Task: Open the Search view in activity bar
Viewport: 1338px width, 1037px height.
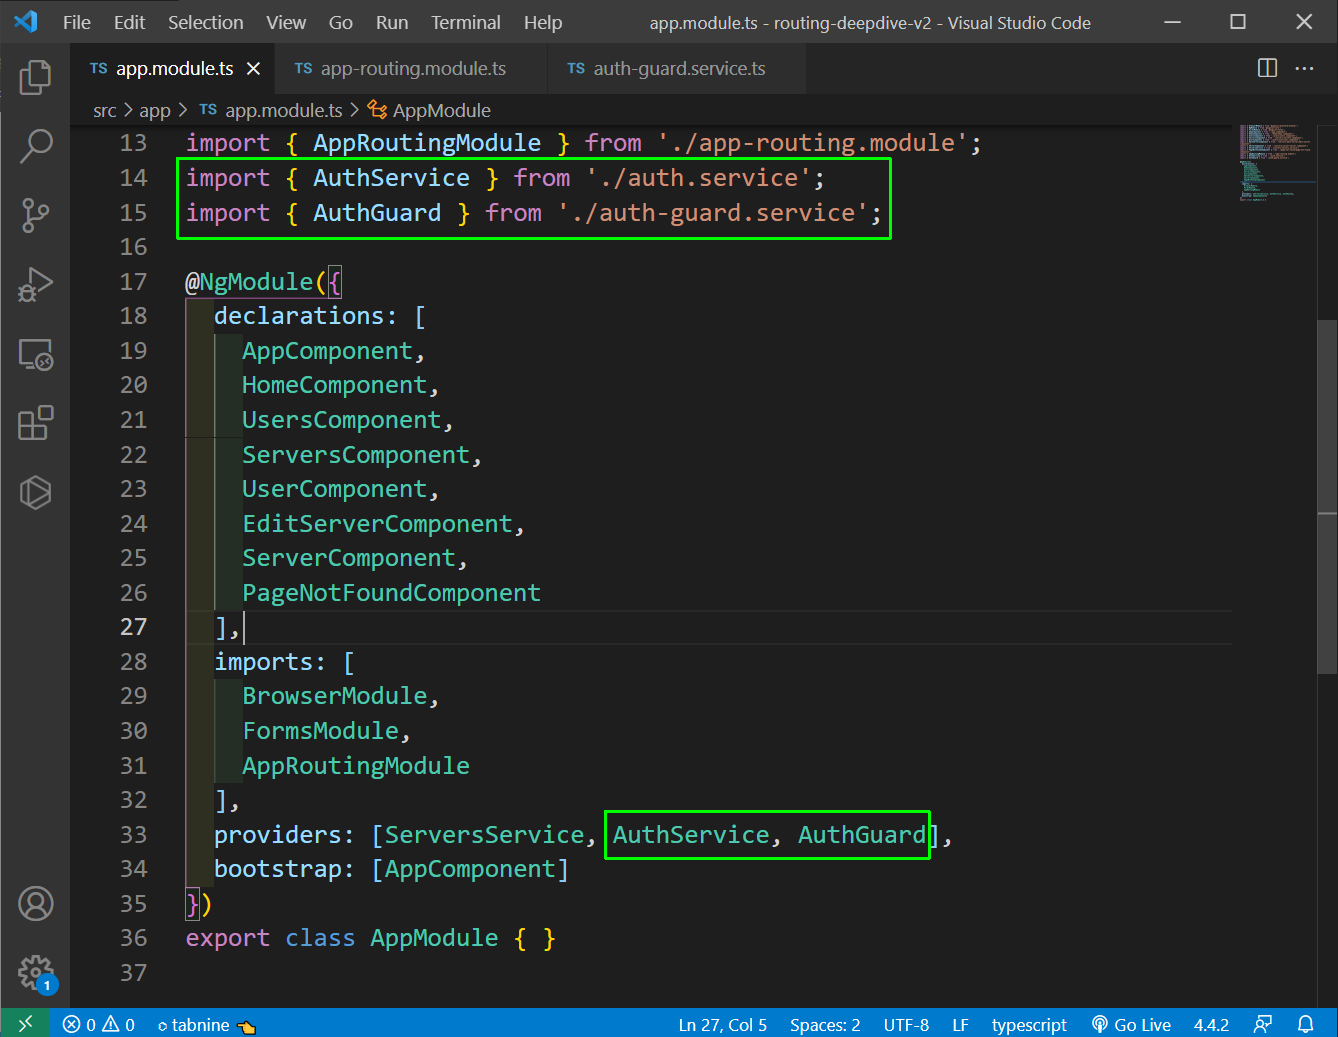Action: click(x=35, y=146)
